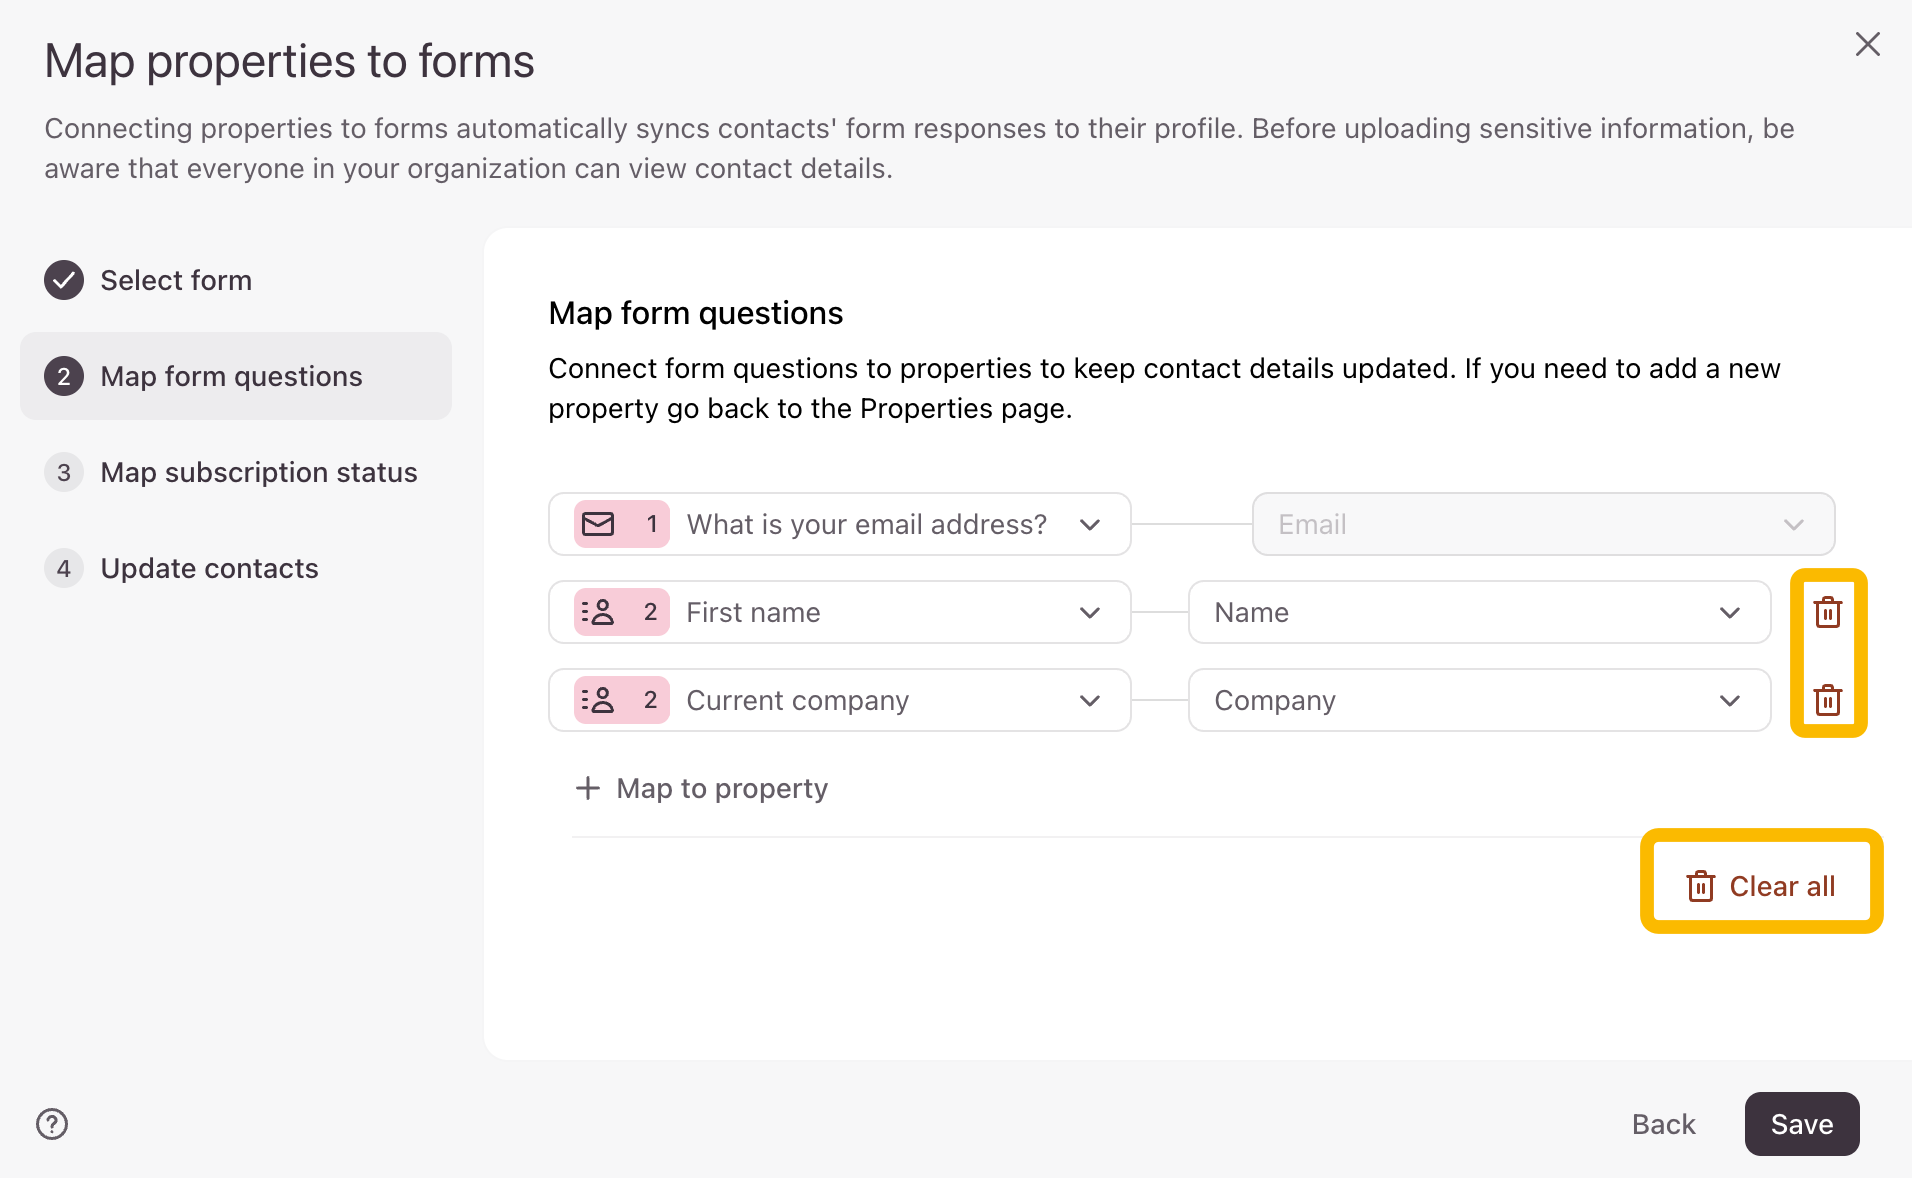1912x1178 pixels.
Task: Expand the email address question dropdown
Action: (x=1089, y=524)
